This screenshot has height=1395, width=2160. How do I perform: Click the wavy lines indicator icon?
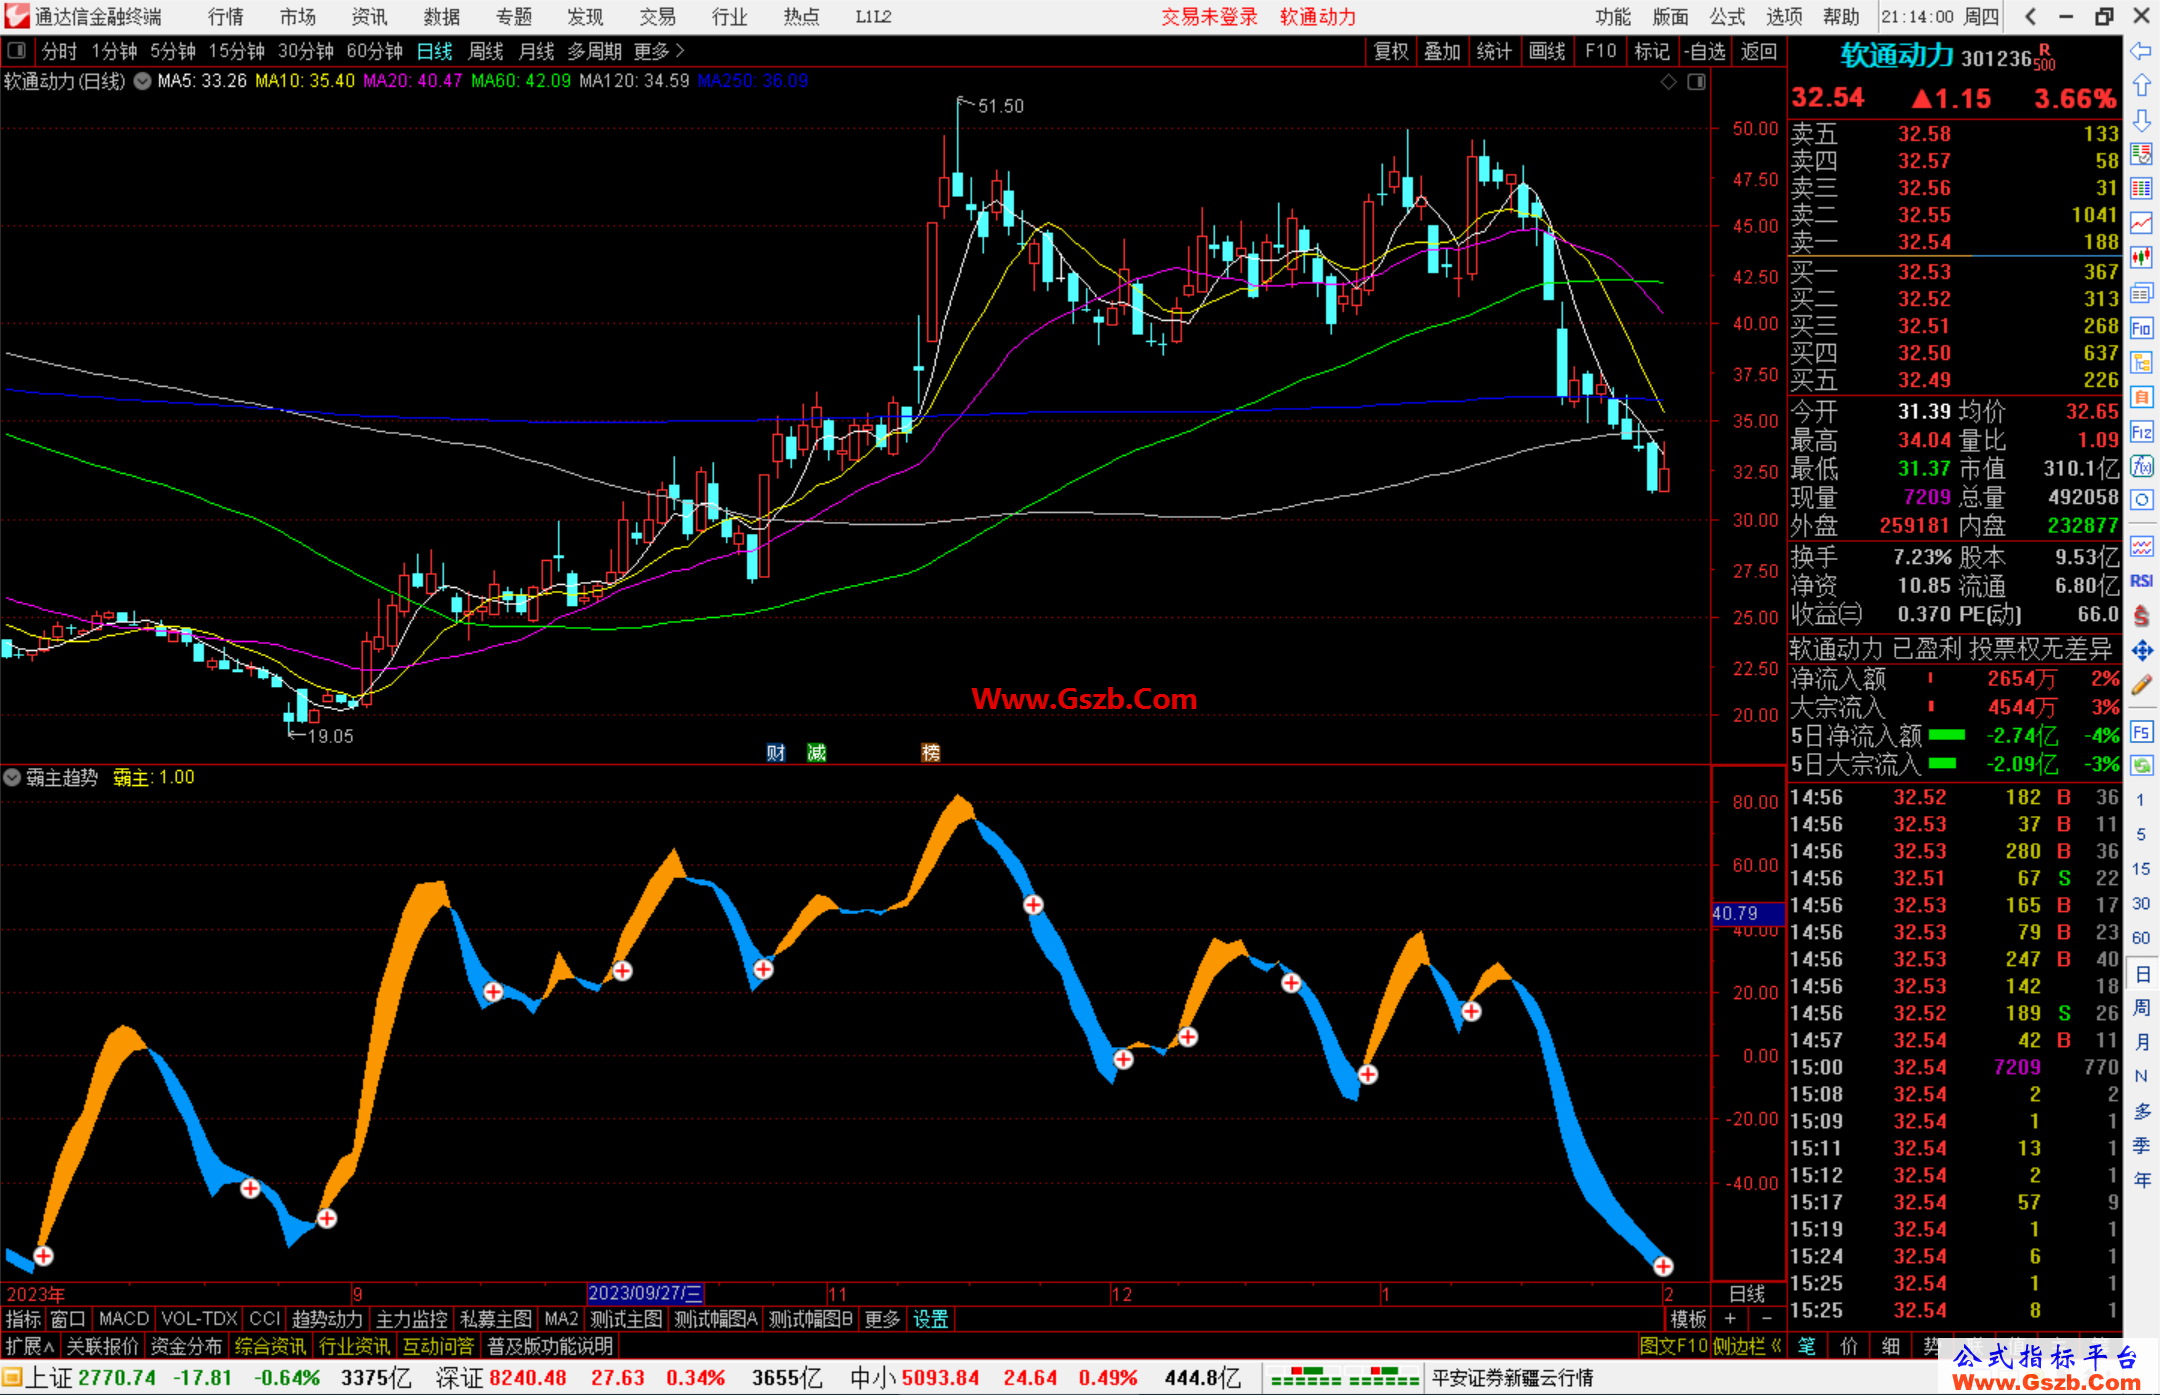click(x=2141, y=546)
